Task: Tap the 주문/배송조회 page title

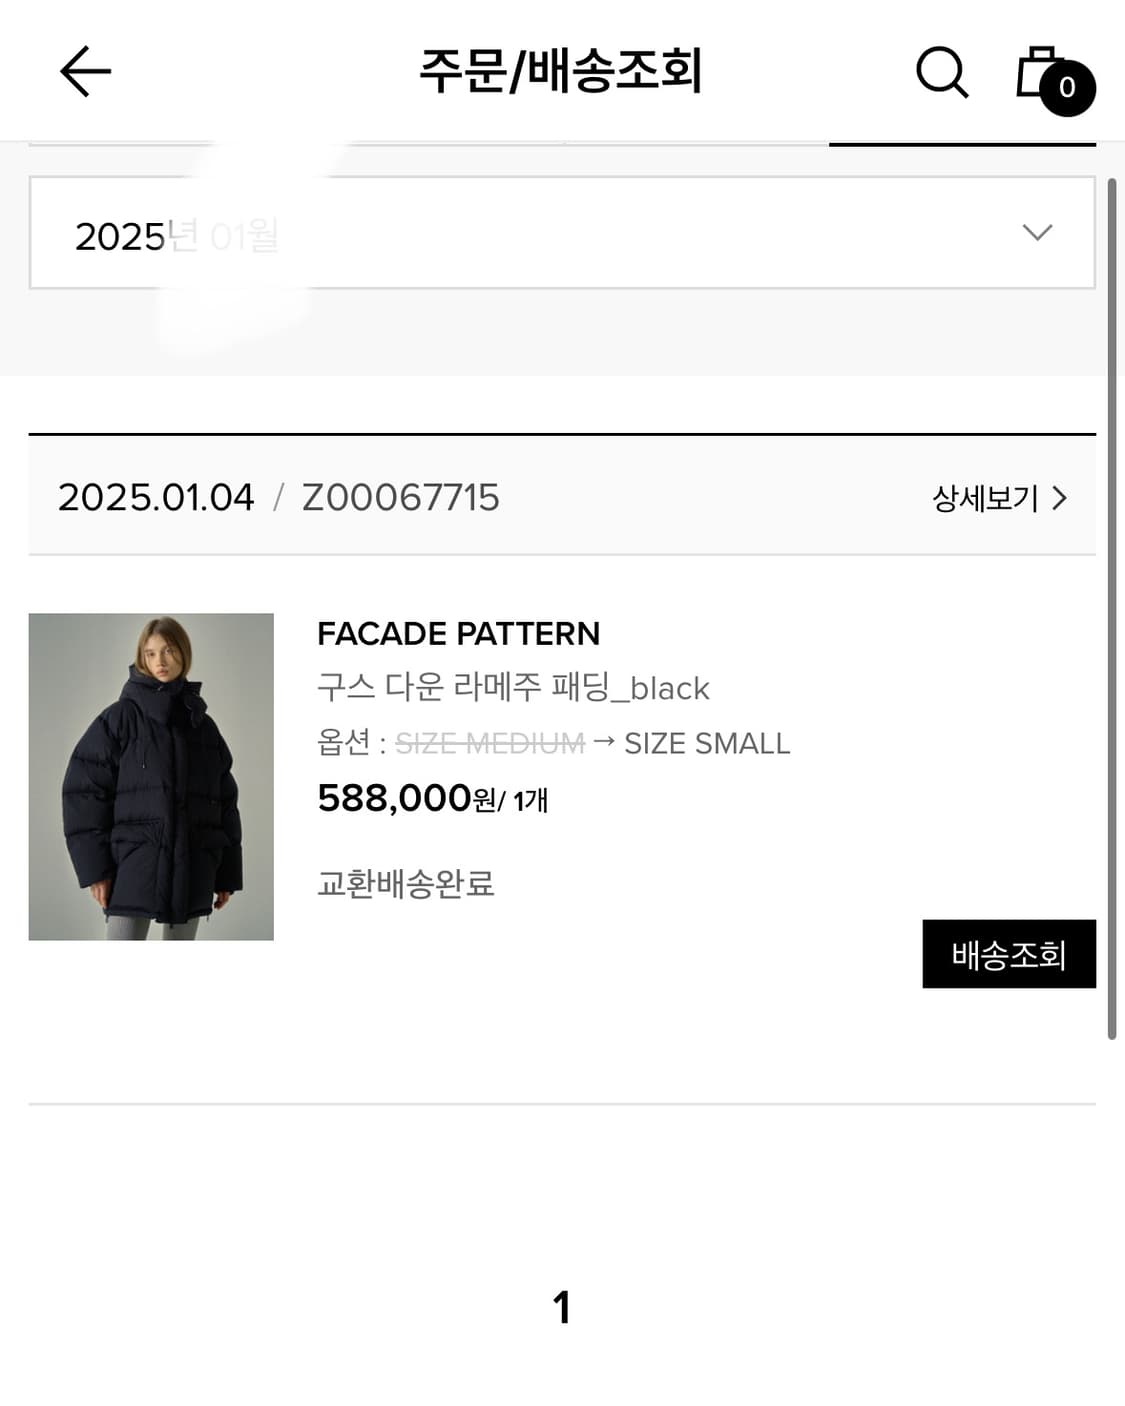Action: [x=560, y=71]
